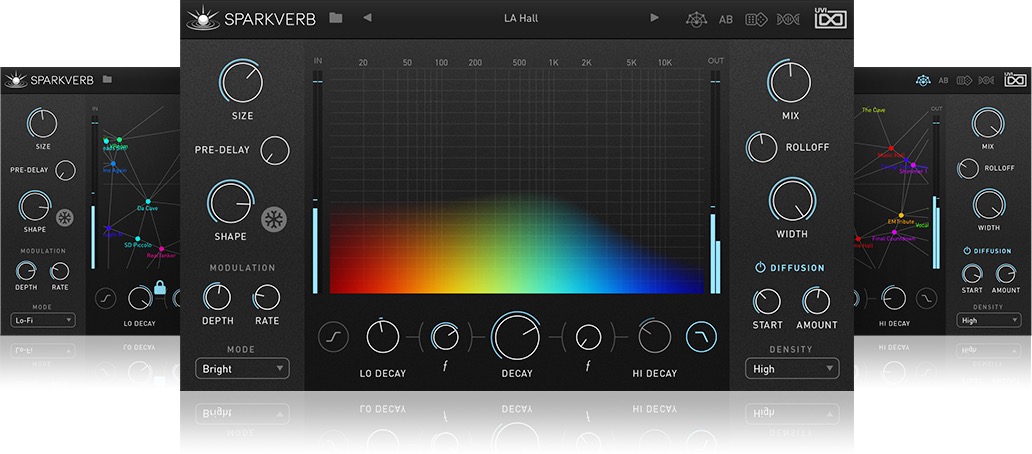Open the folder icon in left window
The height and width of the screenshot is (454, 1032).
pos(107,80)
